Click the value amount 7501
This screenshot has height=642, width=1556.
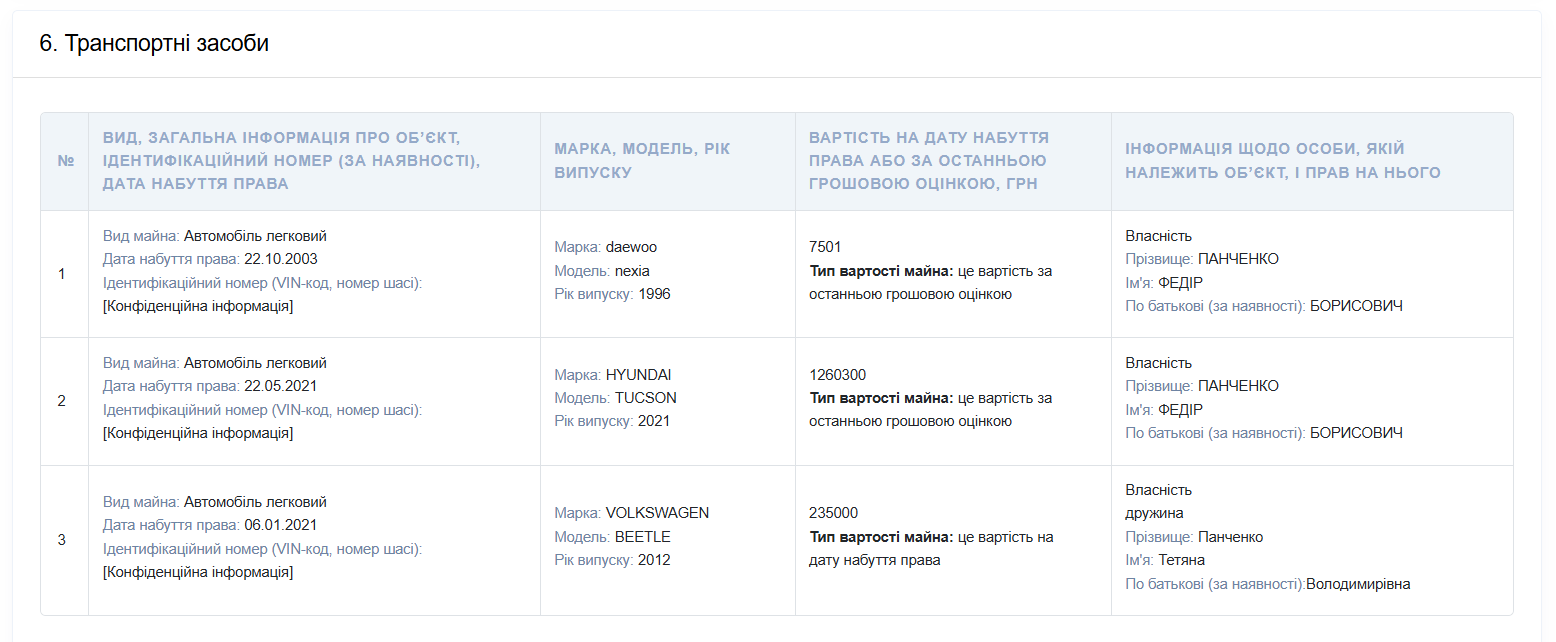(x=825, y=247)
